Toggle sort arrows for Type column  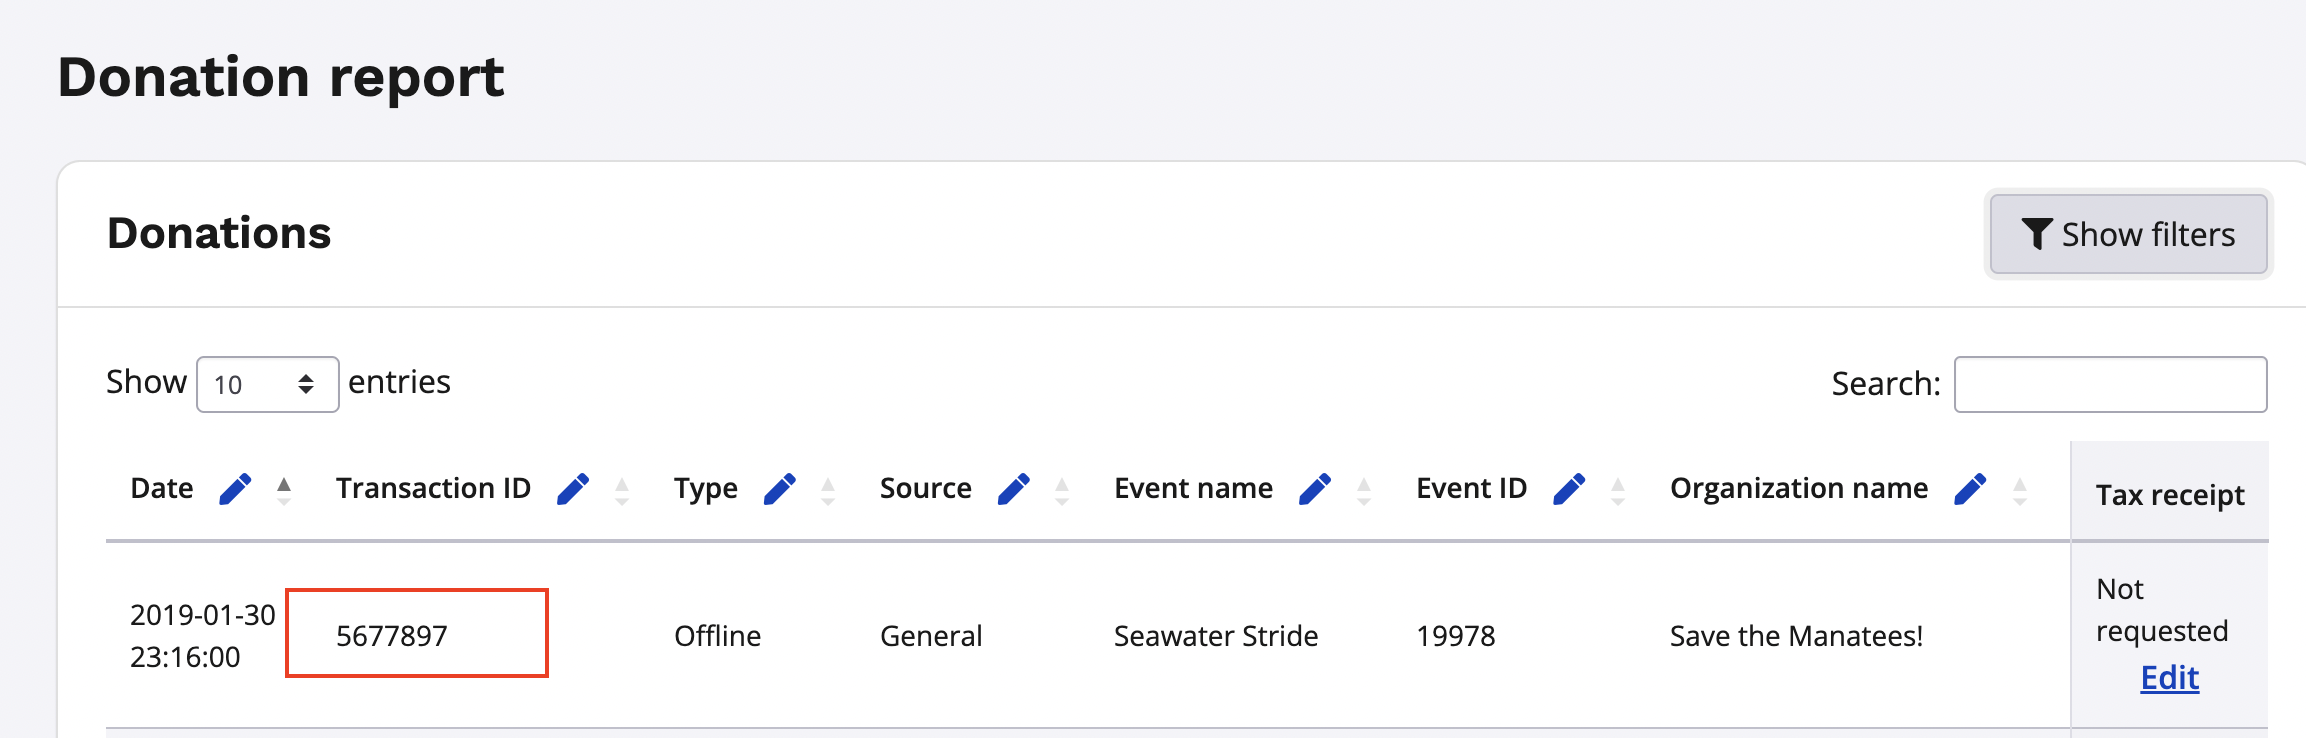pos(828,490)
